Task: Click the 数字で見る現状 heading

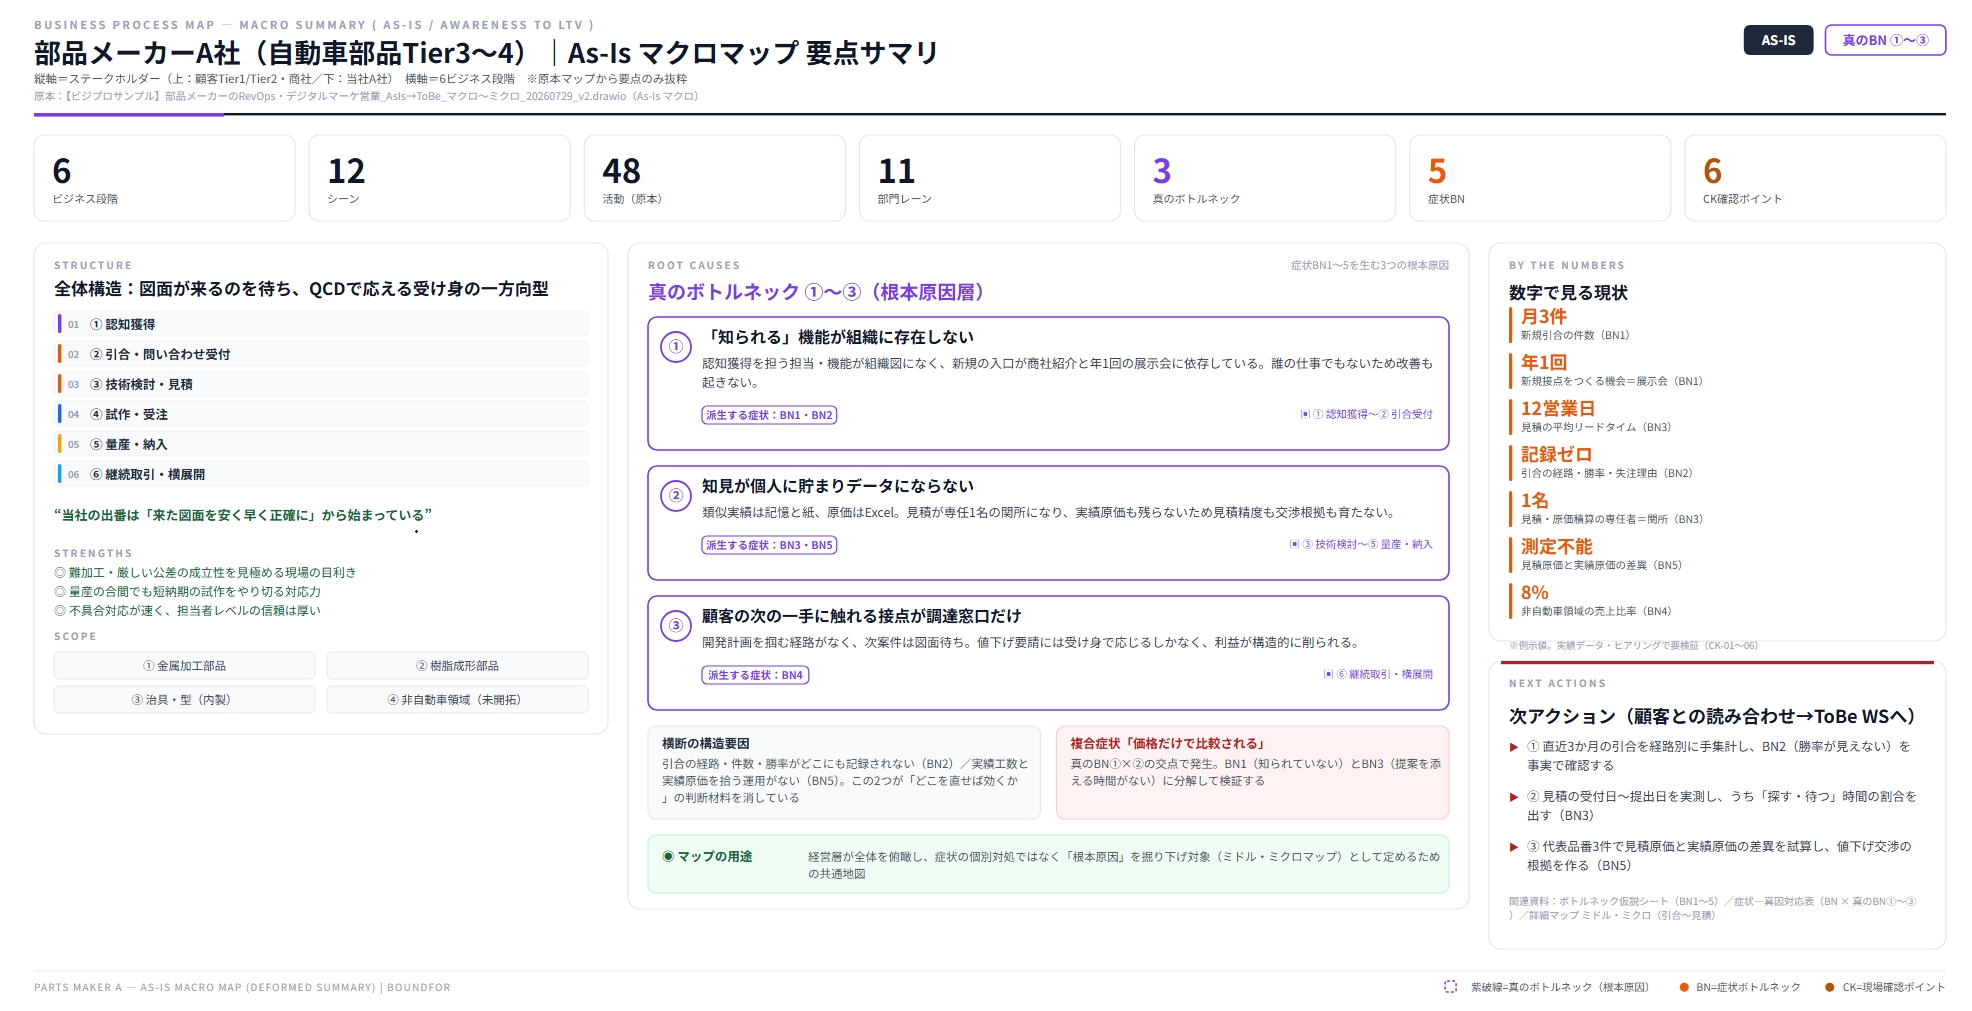Action: pos(1568,293)
